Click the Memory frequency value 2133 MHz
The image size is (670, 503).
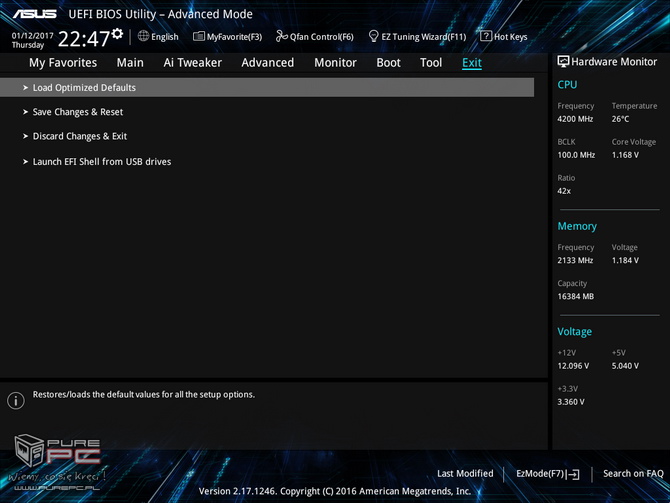tap(575, 260)
